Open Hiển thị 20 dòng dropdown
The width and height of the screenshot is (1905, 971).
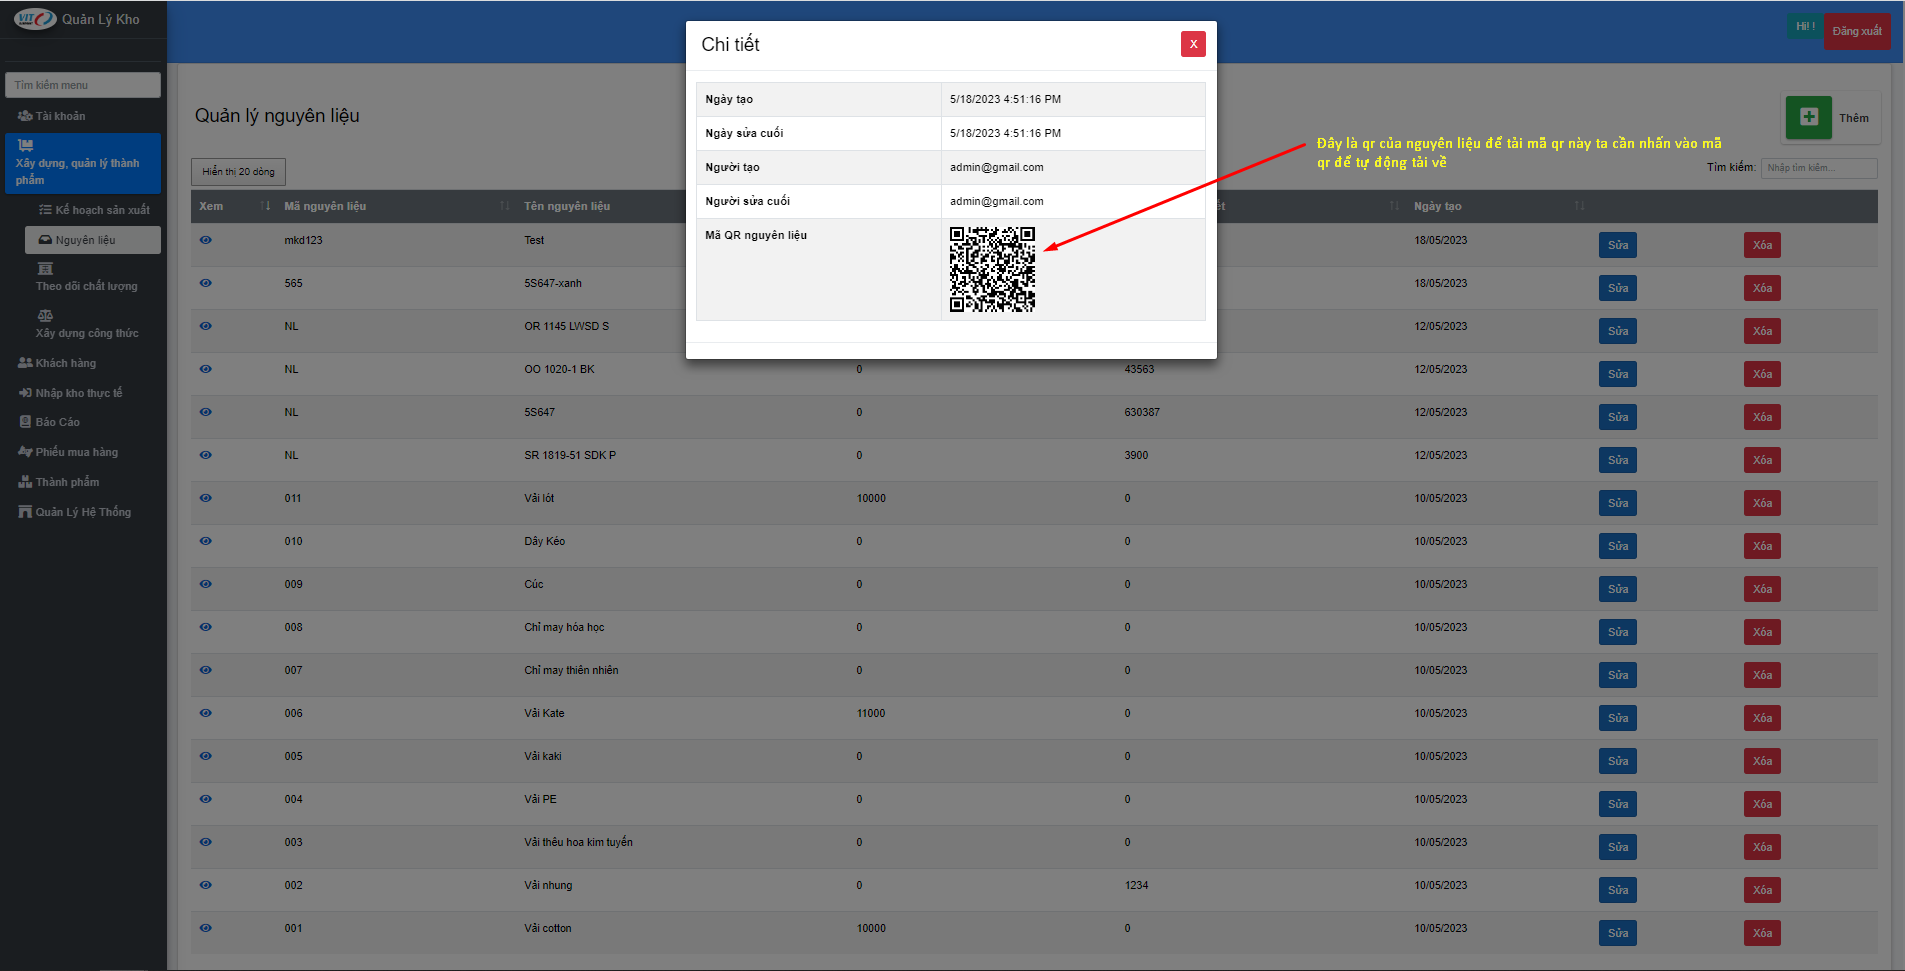pos(238,172)
